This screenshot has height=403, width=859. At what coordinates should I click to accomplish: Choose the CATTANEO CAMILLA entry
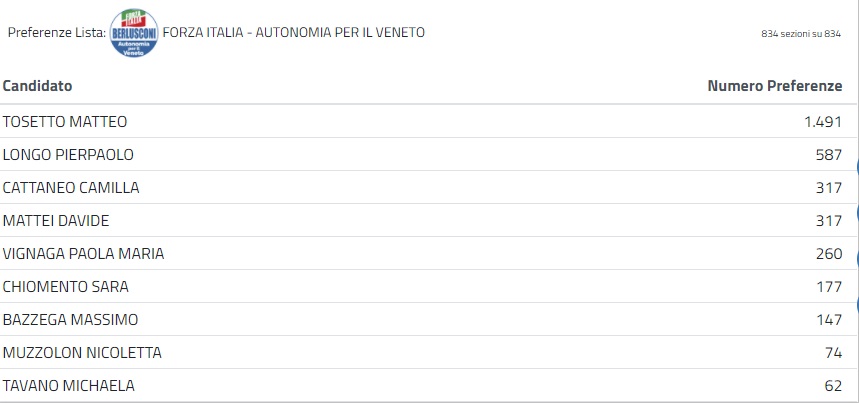[x=71, y=188]
